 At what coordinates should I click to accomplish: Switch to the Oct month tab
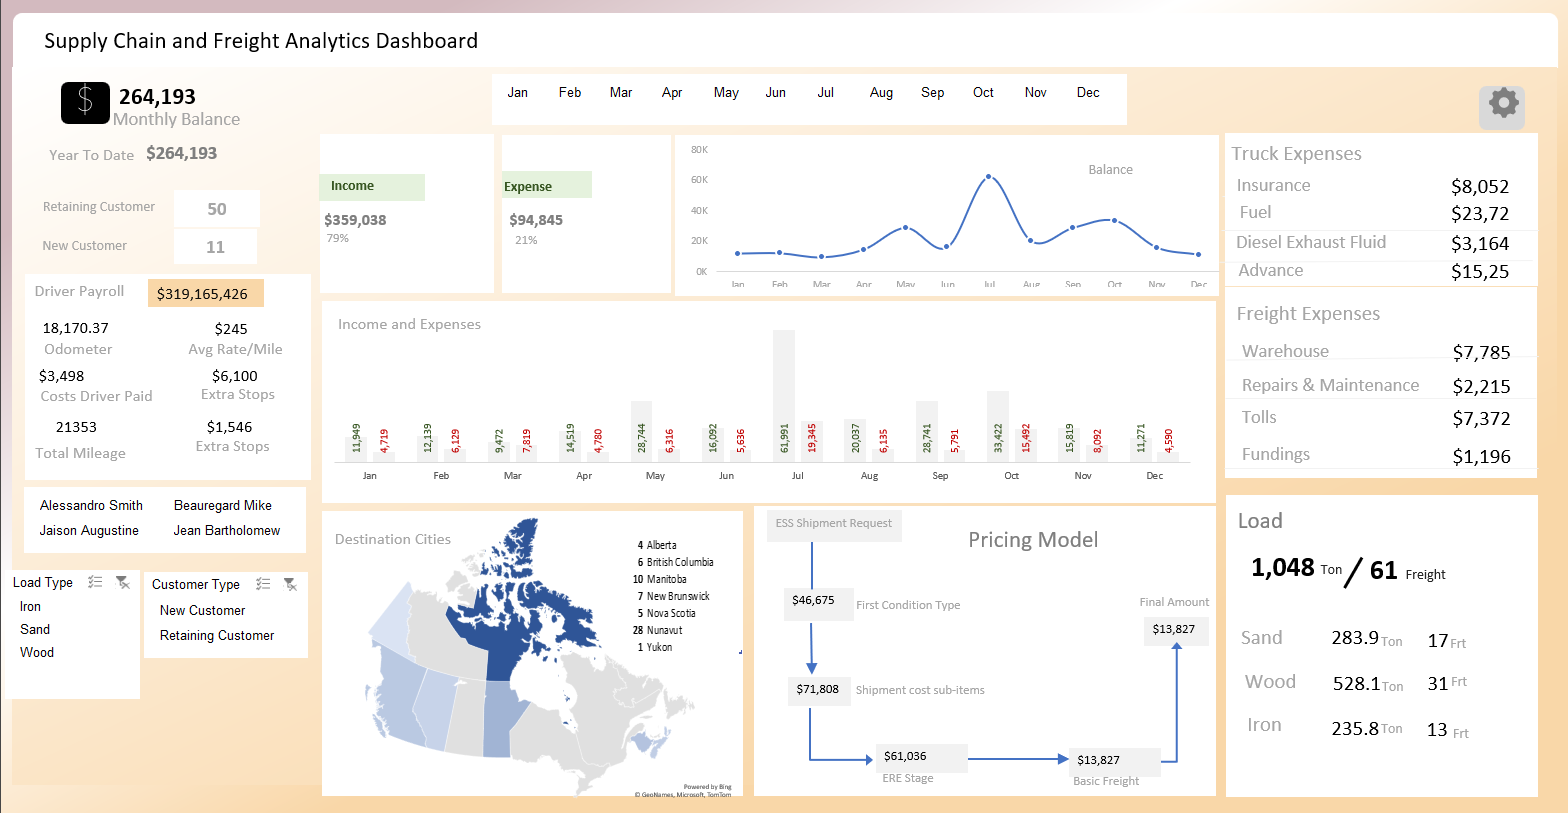pyautogui.click(x=983, y=93)
